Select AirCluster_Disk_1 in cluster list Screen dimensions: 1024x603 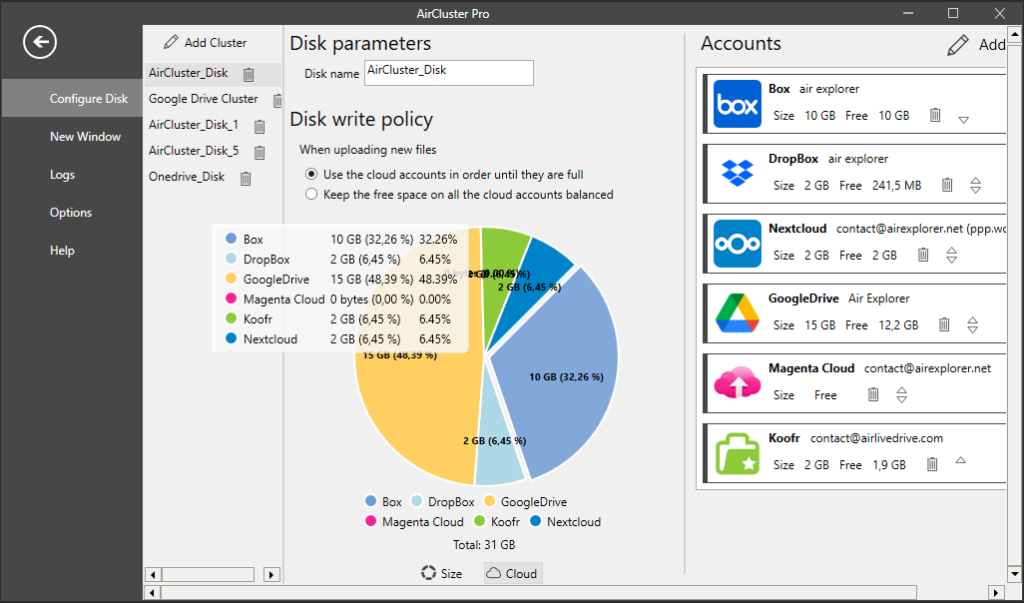pos(193,124)
